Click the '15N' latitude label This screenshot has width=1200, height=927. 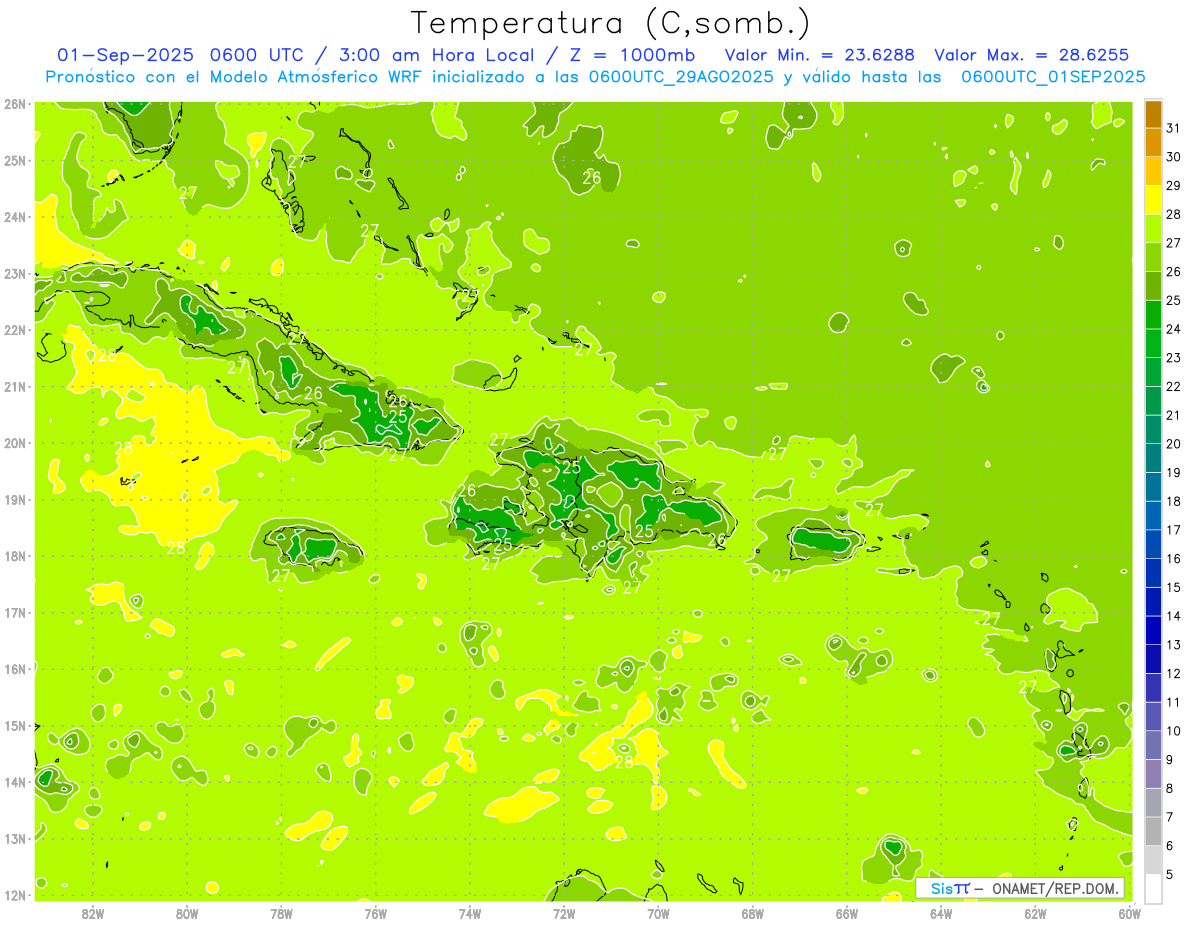14,726
